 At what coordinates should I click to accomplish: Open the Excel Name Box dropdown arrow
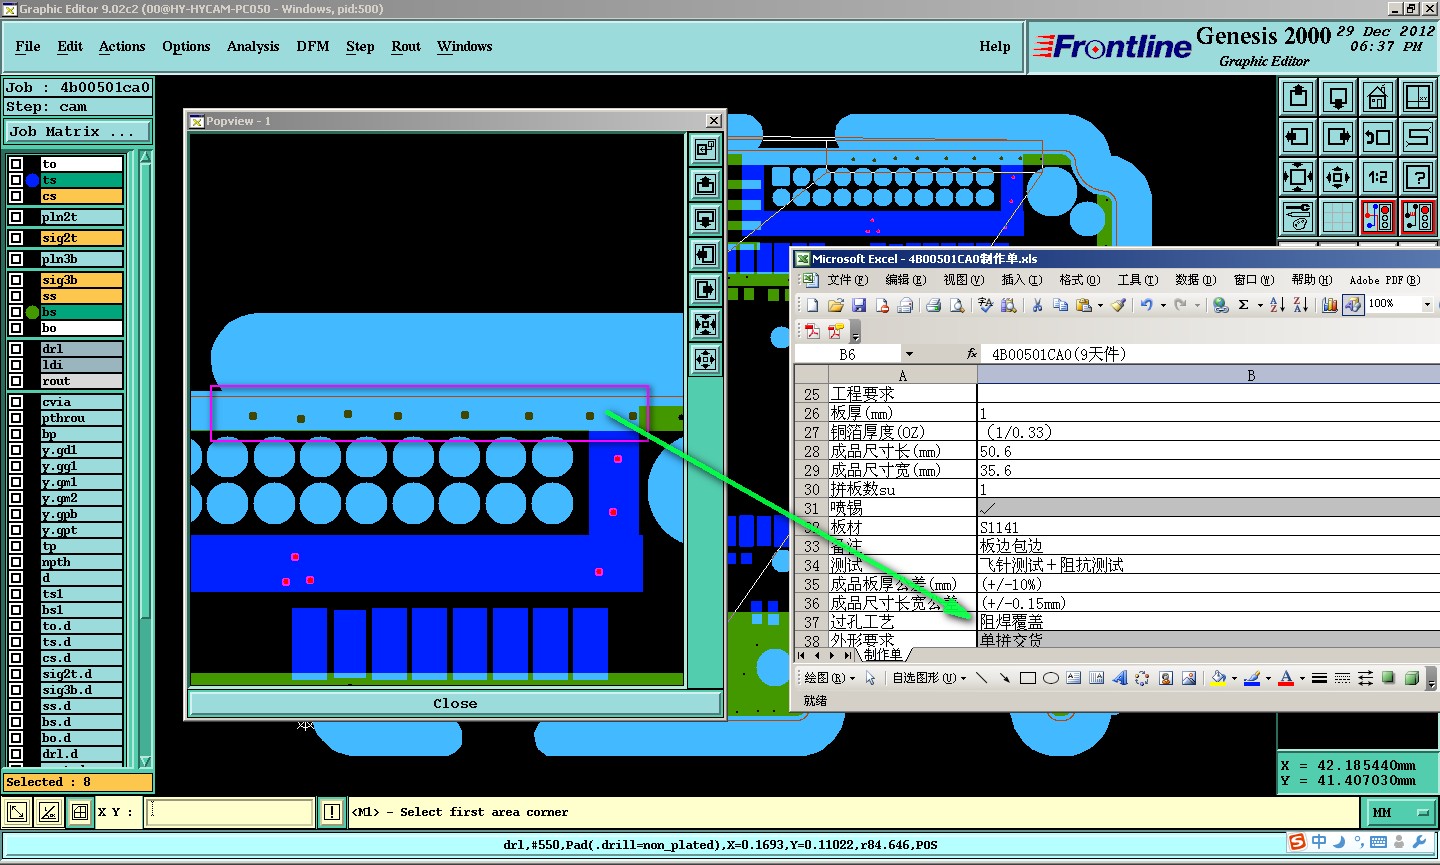tap(908, 354)
